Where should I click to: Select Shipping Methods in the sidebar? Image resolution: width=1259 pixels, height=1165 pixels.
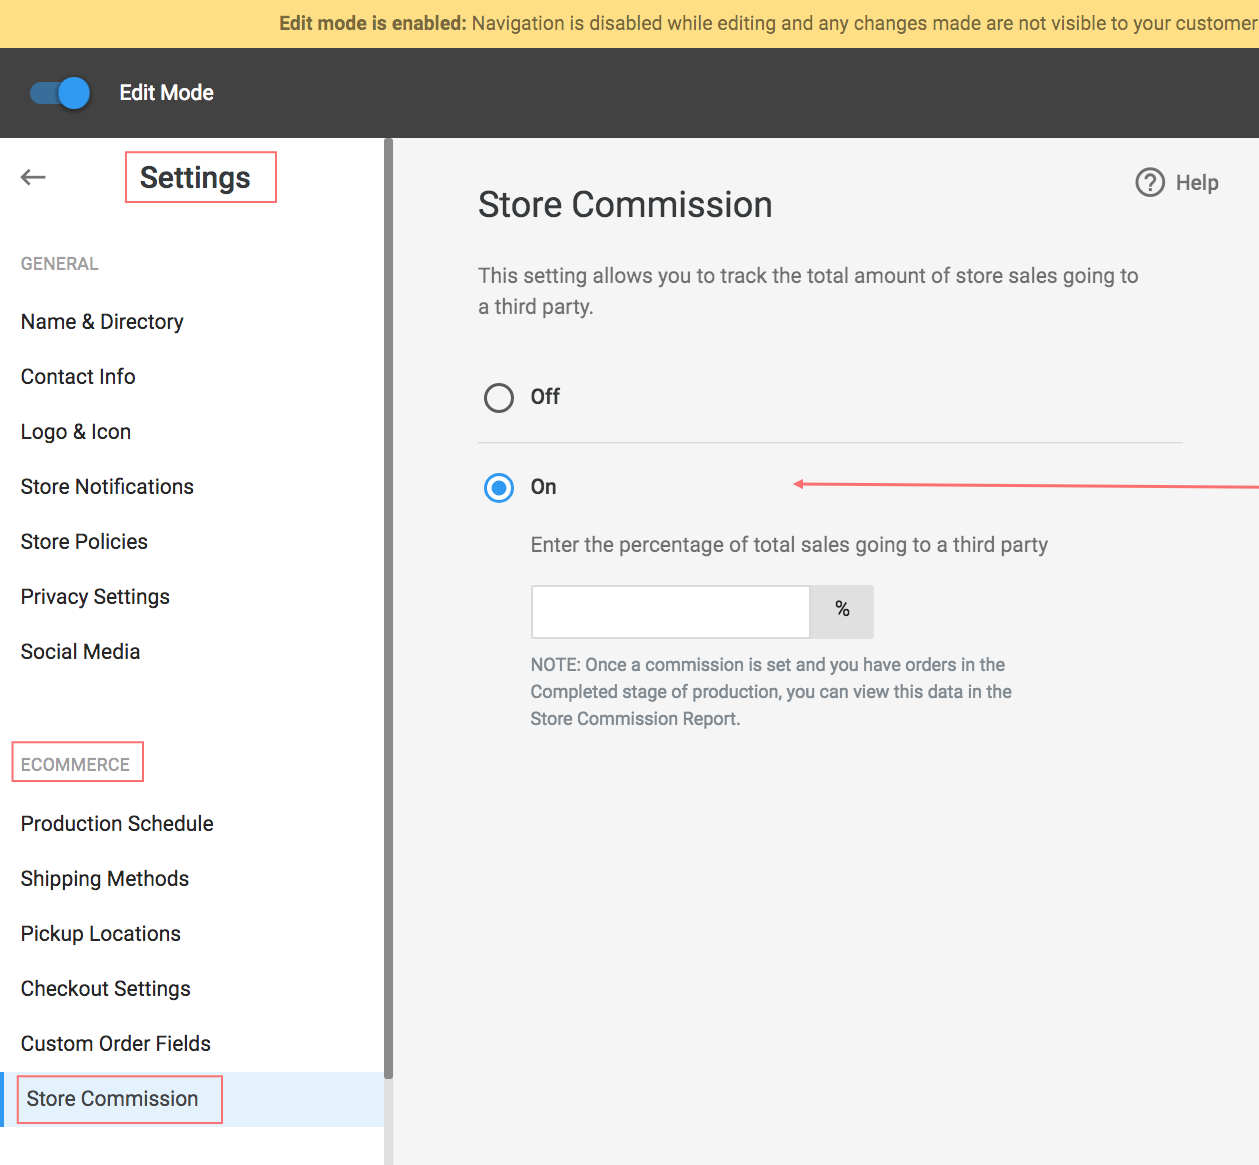(x=105, y=879)
